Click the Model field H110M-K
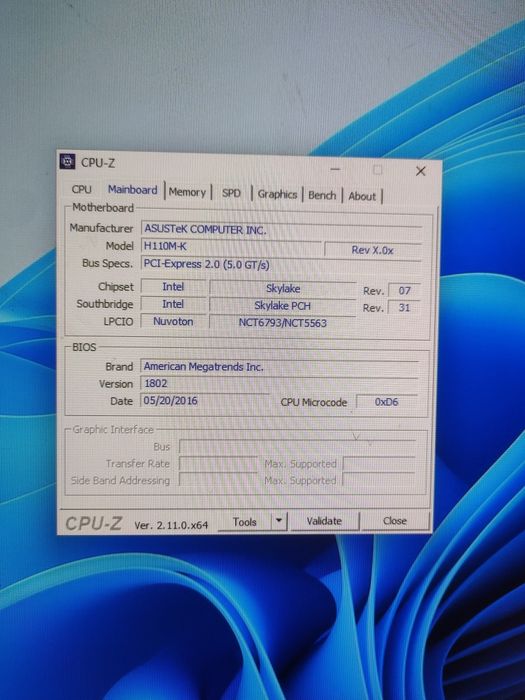 pos(231,246)
